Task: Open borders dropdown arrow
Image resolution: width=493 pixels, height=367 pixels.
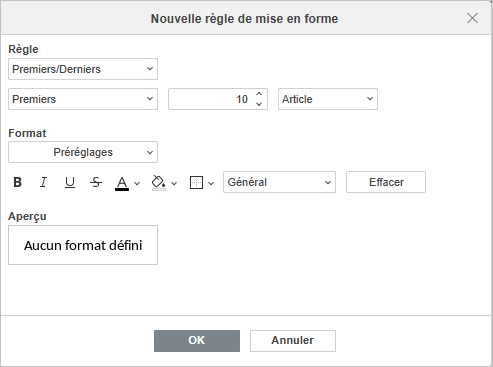Action: pos(211,183)
